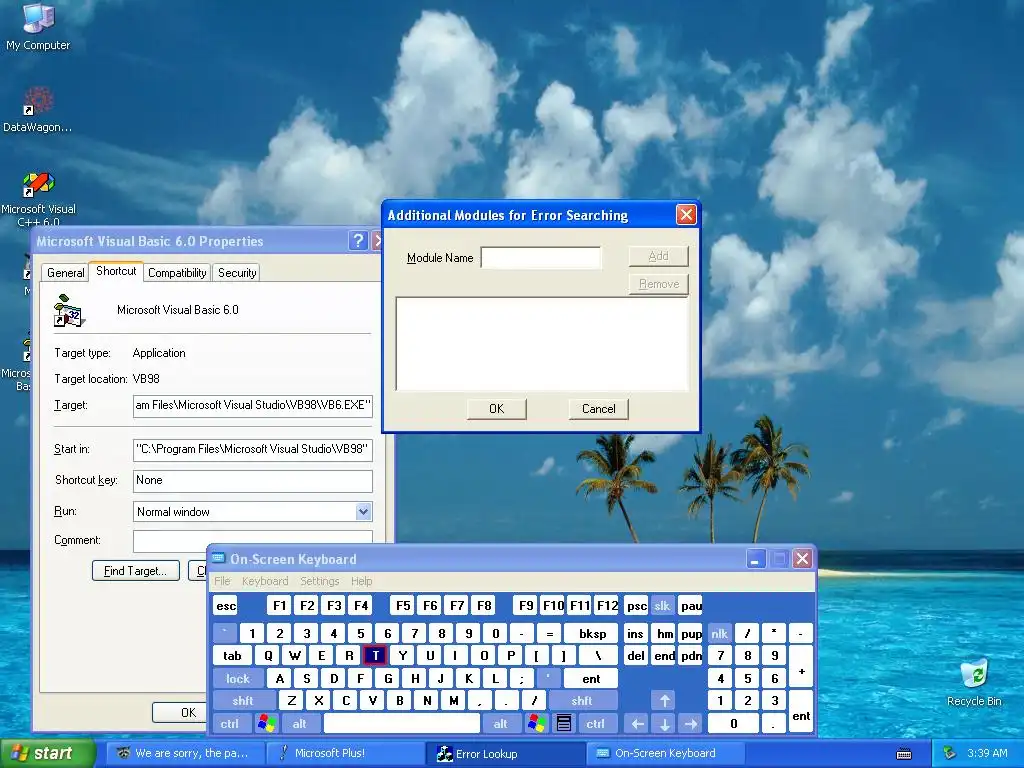This screenshot has width=1024, height=768.
Task: Click the application menu key on keyboard
Action: coord(564,724)
